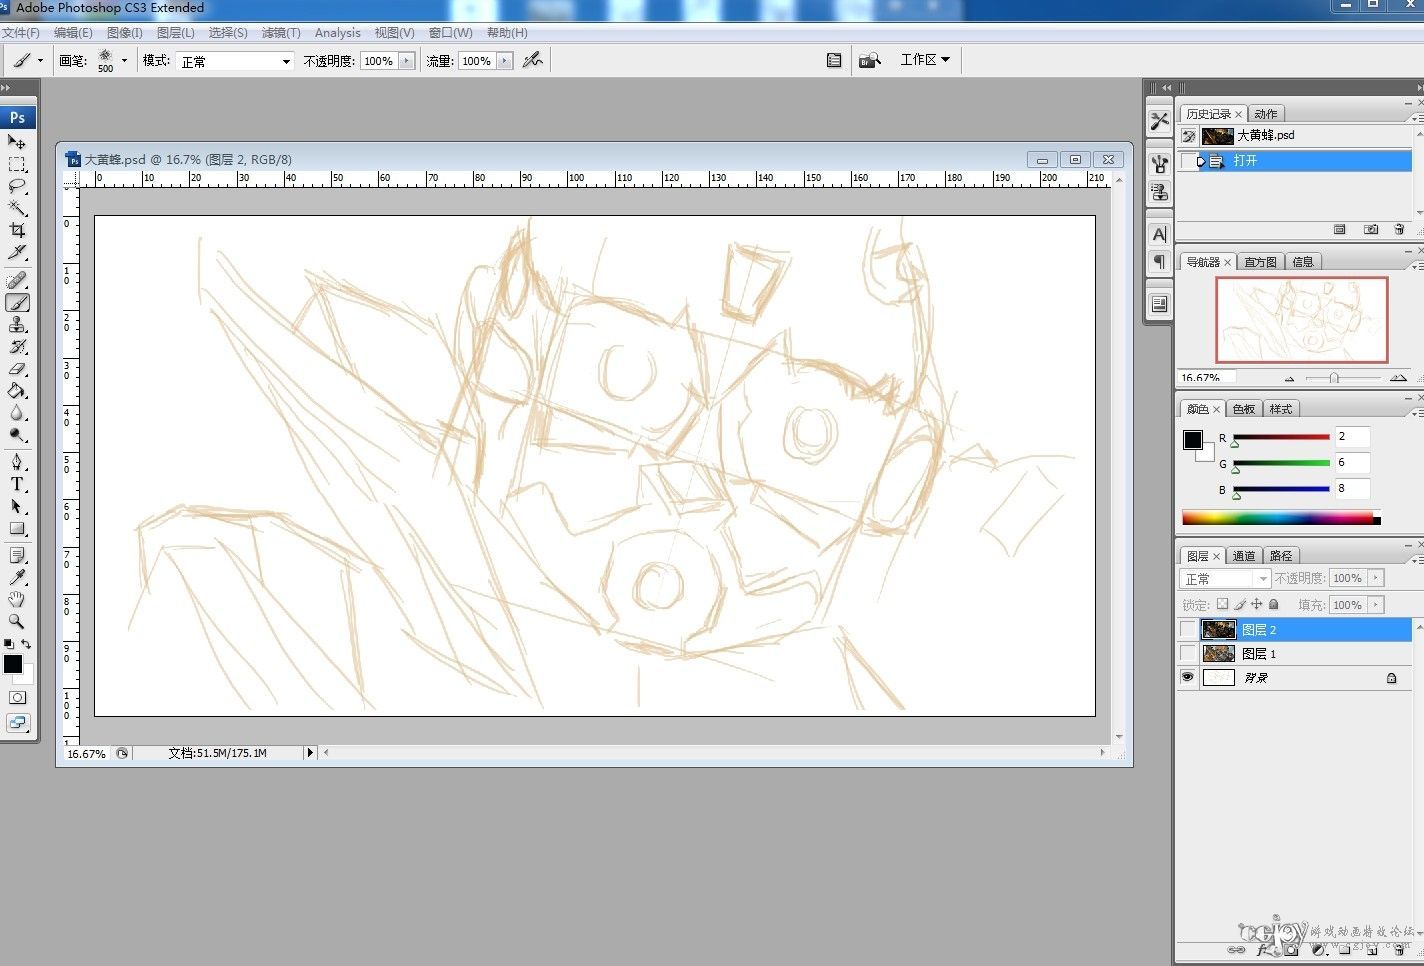Select the Crop tool
The width and height of the screenshot is (1424, 966).
coord(17,230)
